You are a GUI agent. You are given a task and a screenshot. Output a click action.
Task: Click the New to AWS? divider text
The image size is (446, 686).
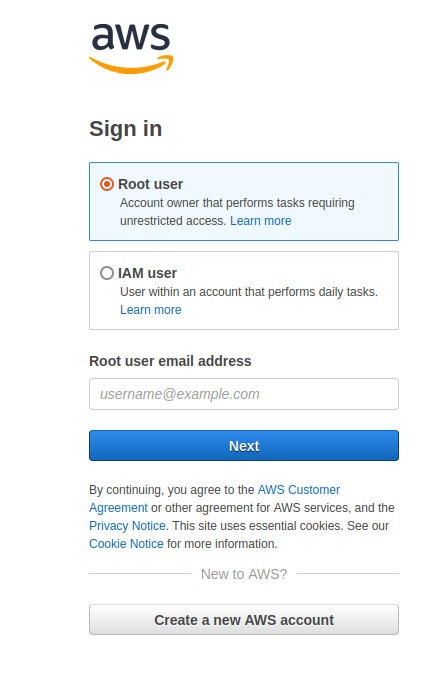click(244, 574)
